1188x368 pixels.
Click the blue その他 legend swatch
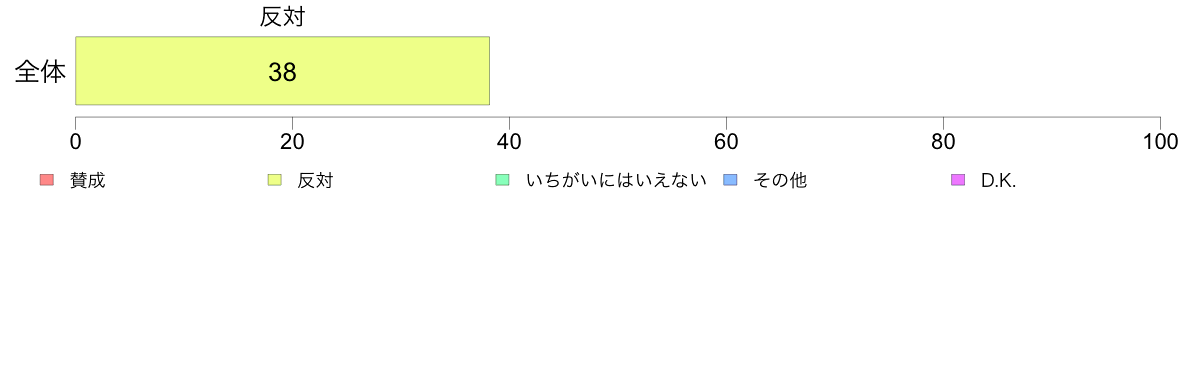pos(729,180)
